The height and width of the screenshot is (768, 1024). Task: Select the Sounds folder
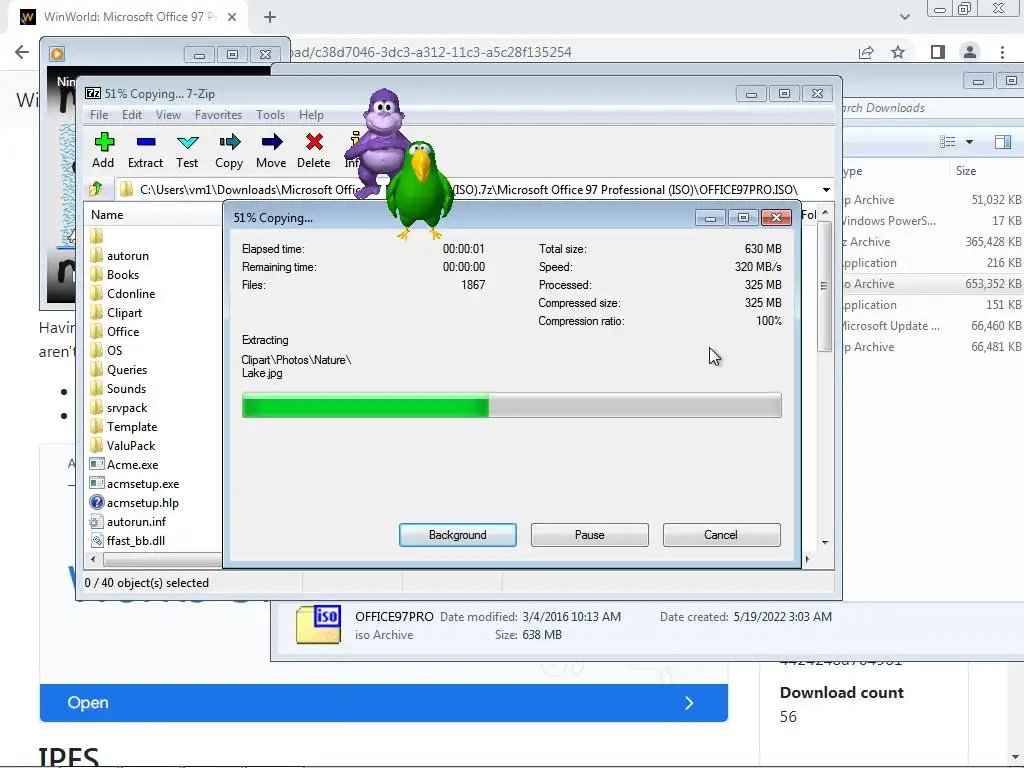pyautogui.click(x=126, y=389)
